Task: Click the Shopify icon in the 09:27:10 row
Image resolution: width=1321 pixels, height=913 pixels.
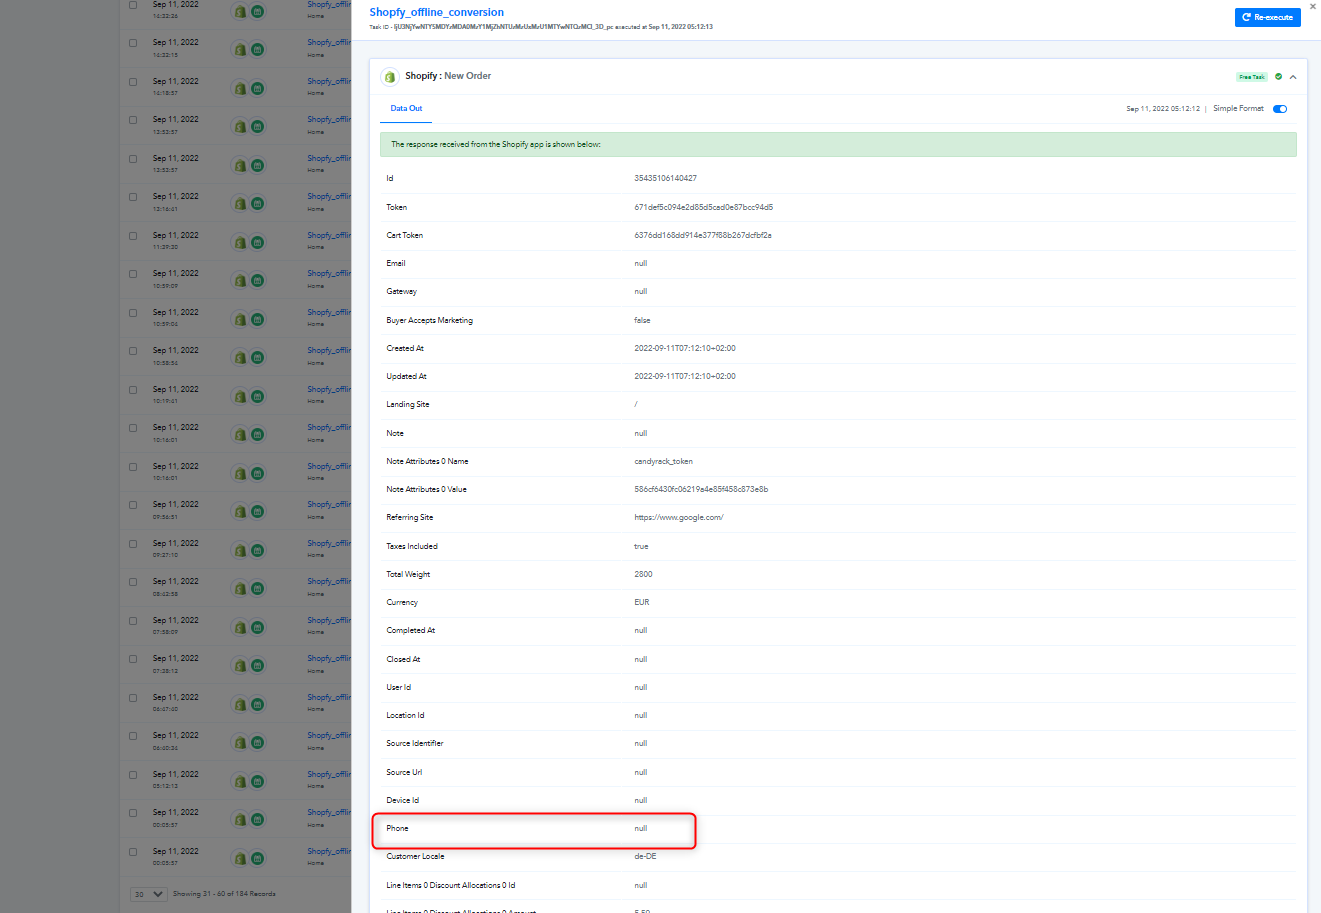Action: [x=240, y=551]
